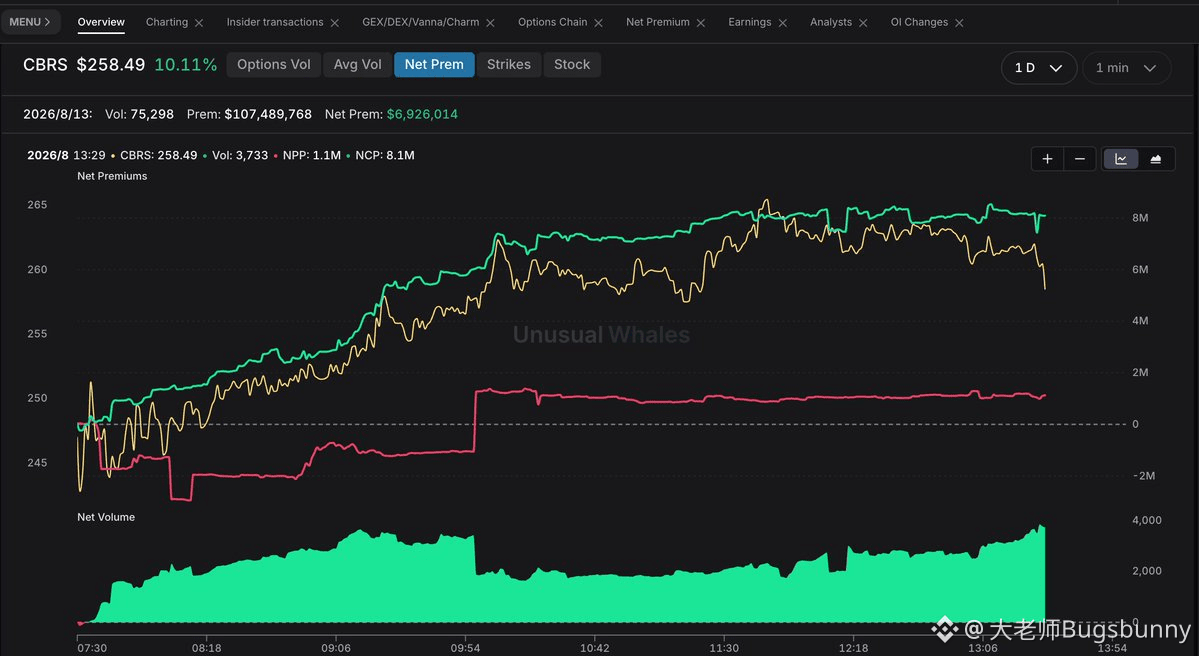Close the OI Changes tab
1199x656 pixels.
(x=959, y=23)
